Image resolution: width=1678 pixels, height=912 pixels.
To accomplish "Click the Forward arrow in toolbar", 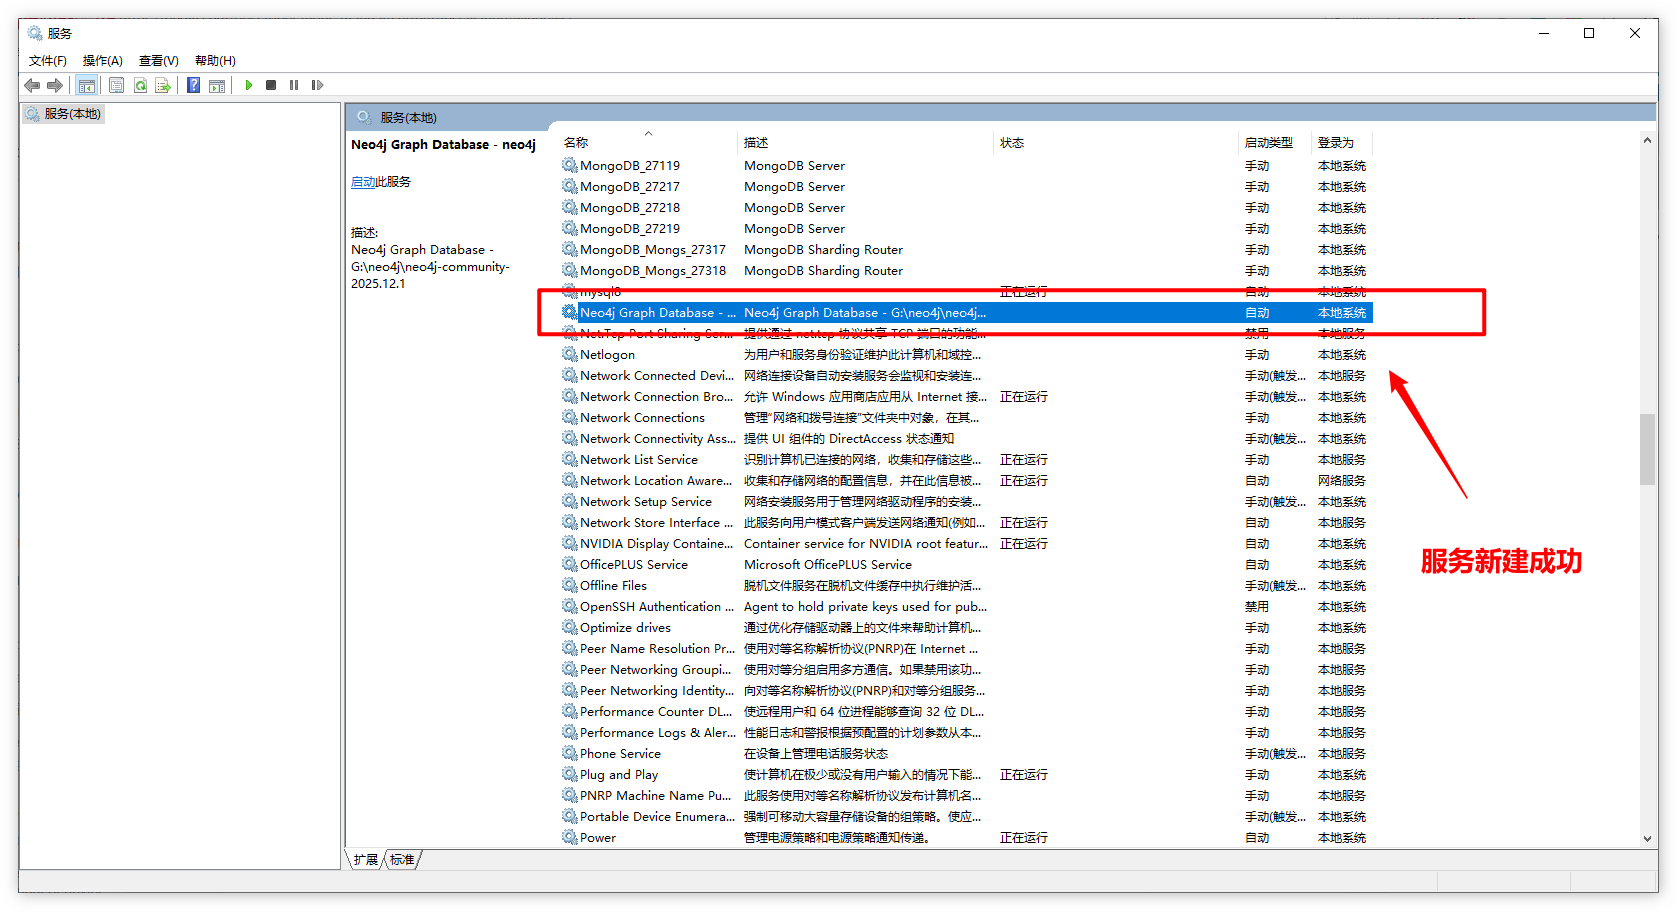I will pyautogui.click(x=55, y=86).
